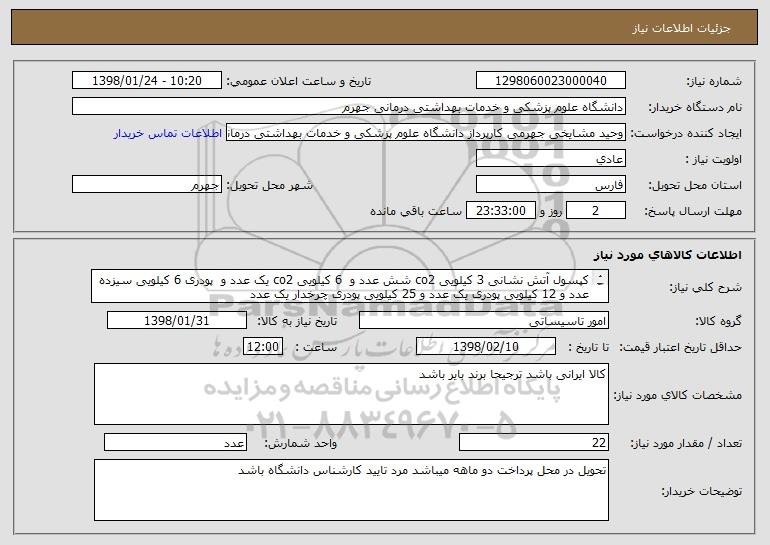
Task: Select the remaining days field showing 2
Action: [596, 211]
